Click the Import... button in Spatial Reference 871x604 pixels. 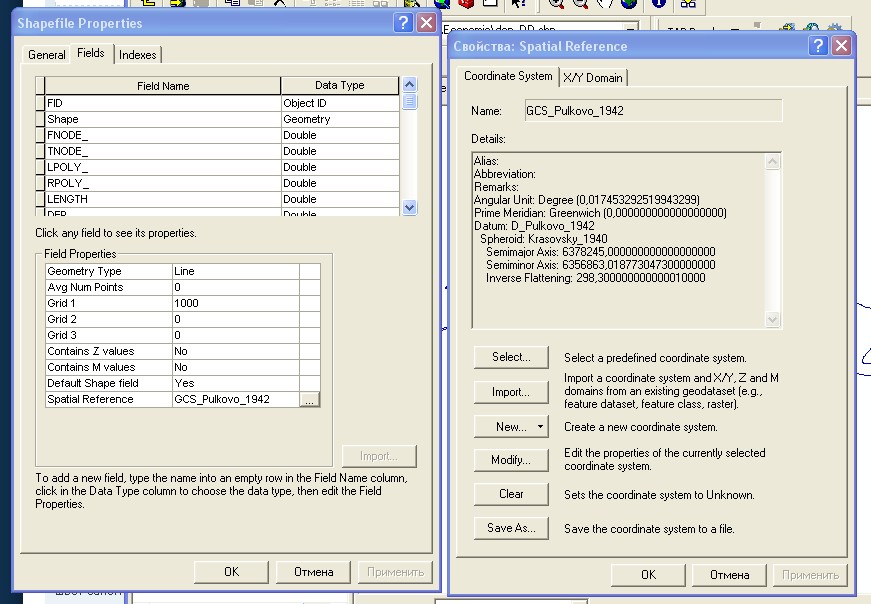(511, 392)
